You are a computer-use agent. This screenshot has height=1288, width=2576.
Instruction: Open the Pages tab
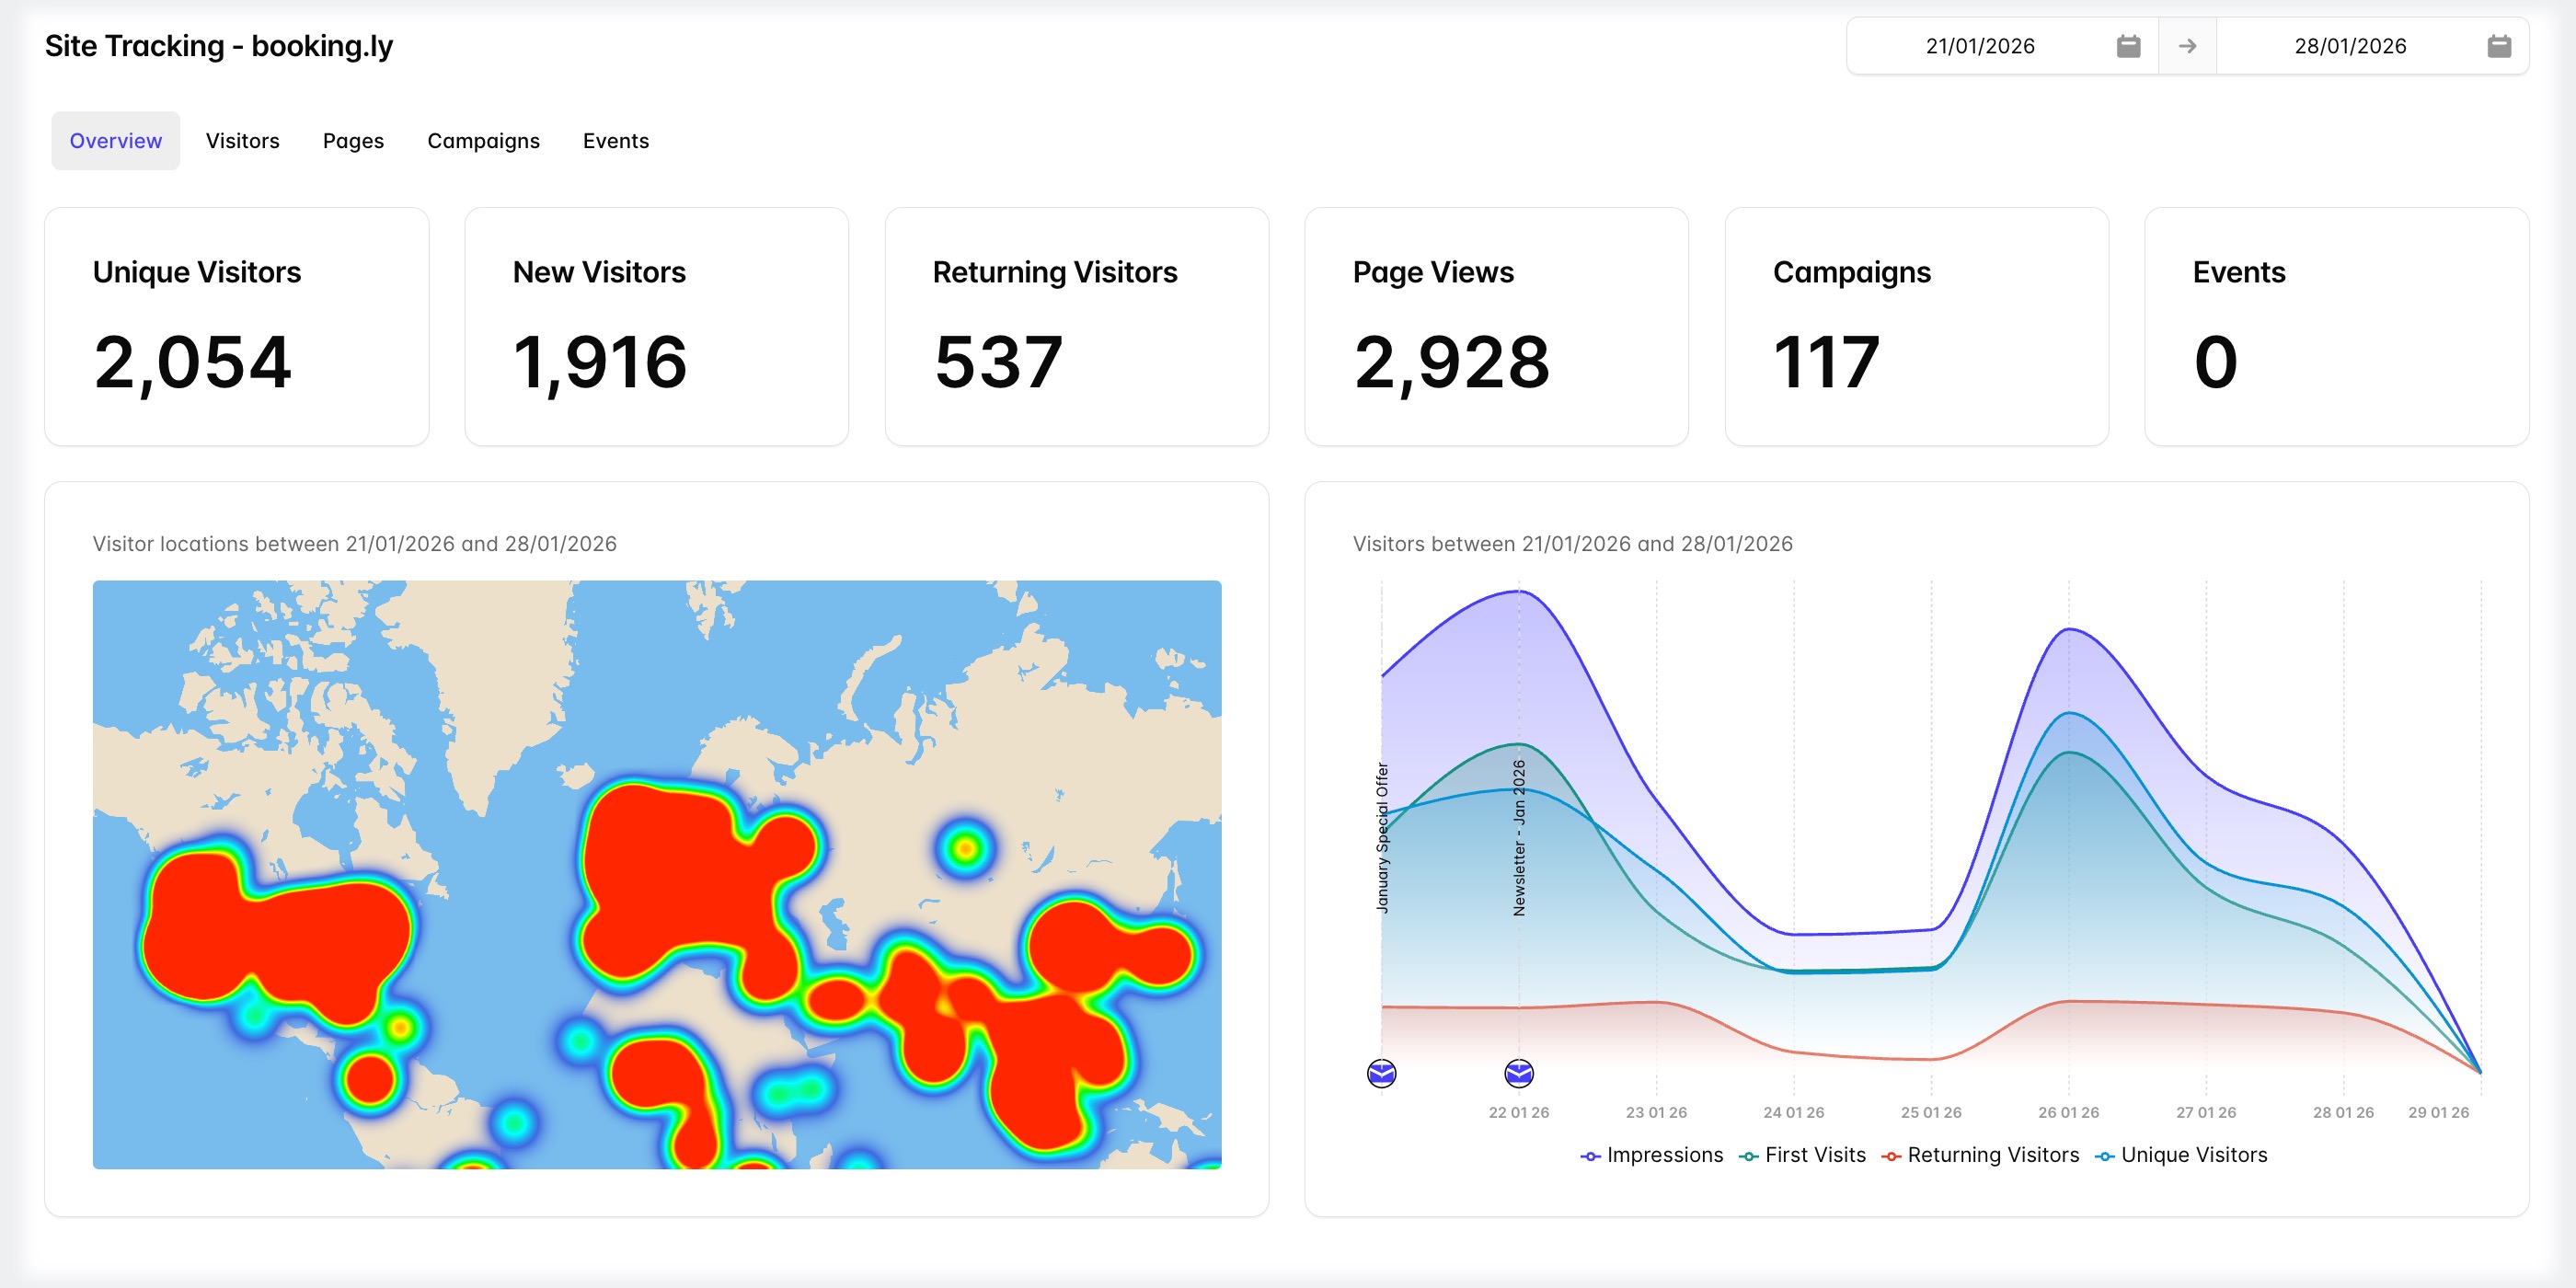pyautogui.click(x=353, y=141)
